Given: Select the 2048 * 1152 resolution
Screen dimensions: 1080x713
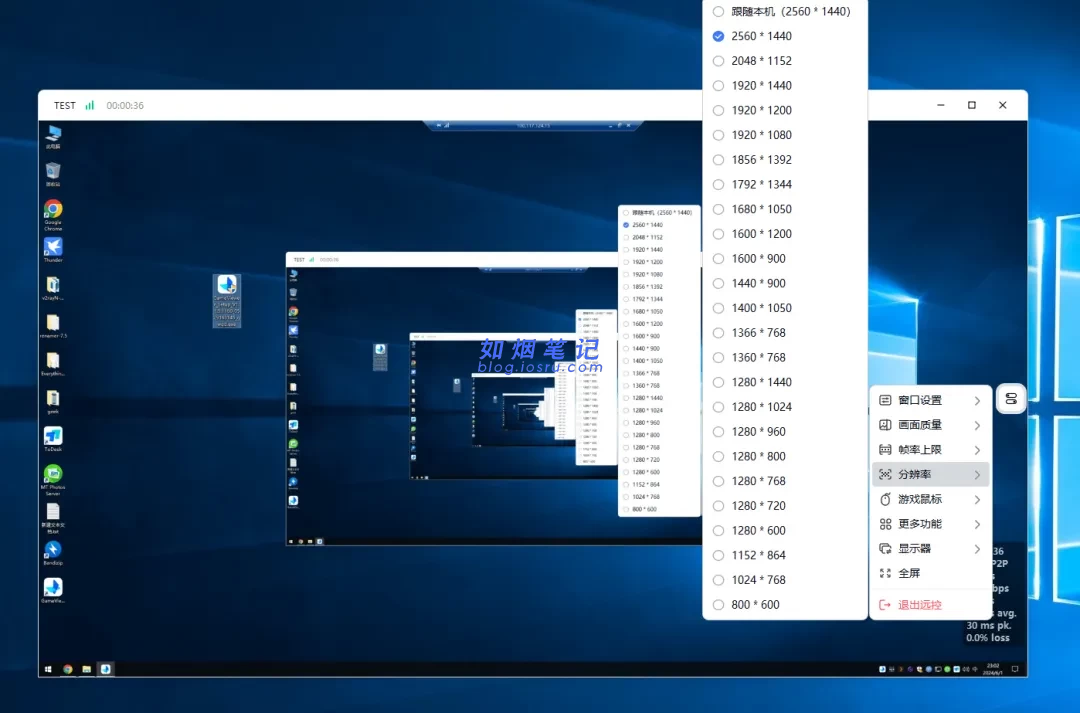Looking at the screenshot, I should (785, 61).
